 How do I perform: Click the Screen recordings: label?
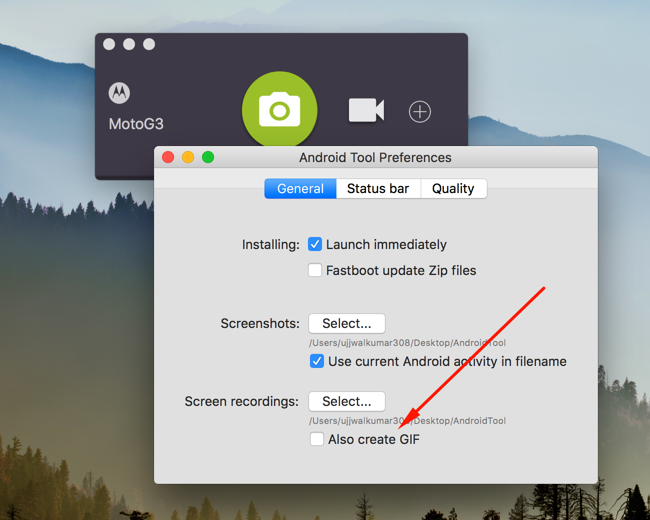pos(241,401)
